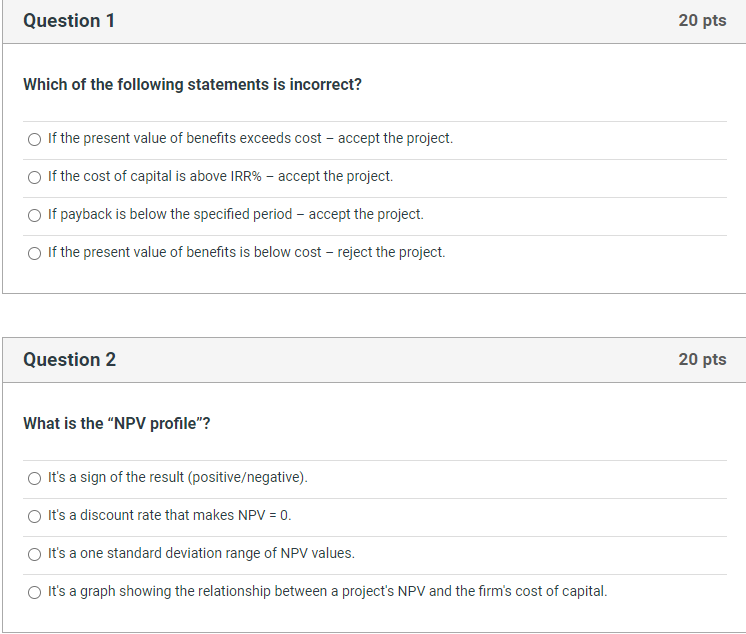Click answer text 'If payback is below the specified period'
The image size is (746, 634).
pyautogui.click(x=235, y=214)
